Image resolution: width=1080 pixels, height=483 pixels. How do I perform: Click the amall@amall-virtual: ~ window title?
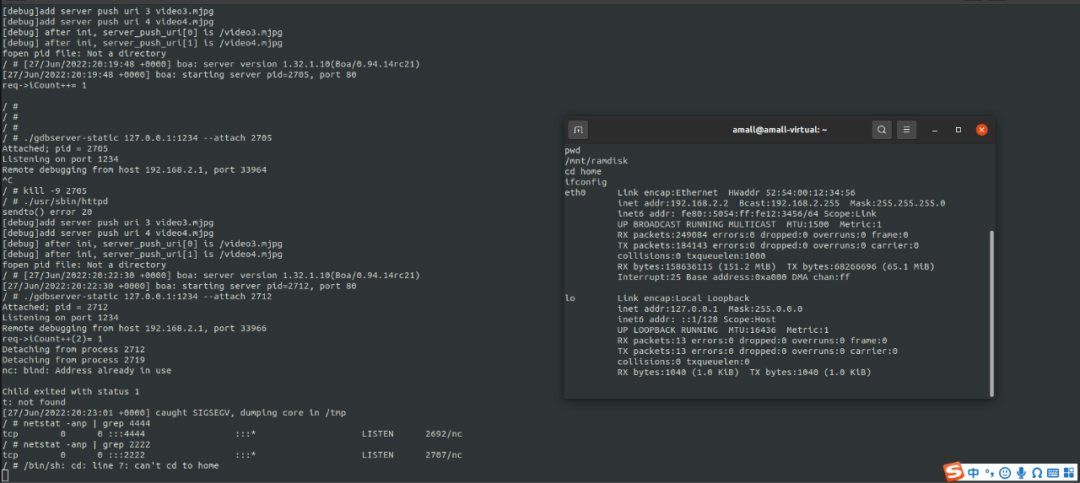coord(779,130)
